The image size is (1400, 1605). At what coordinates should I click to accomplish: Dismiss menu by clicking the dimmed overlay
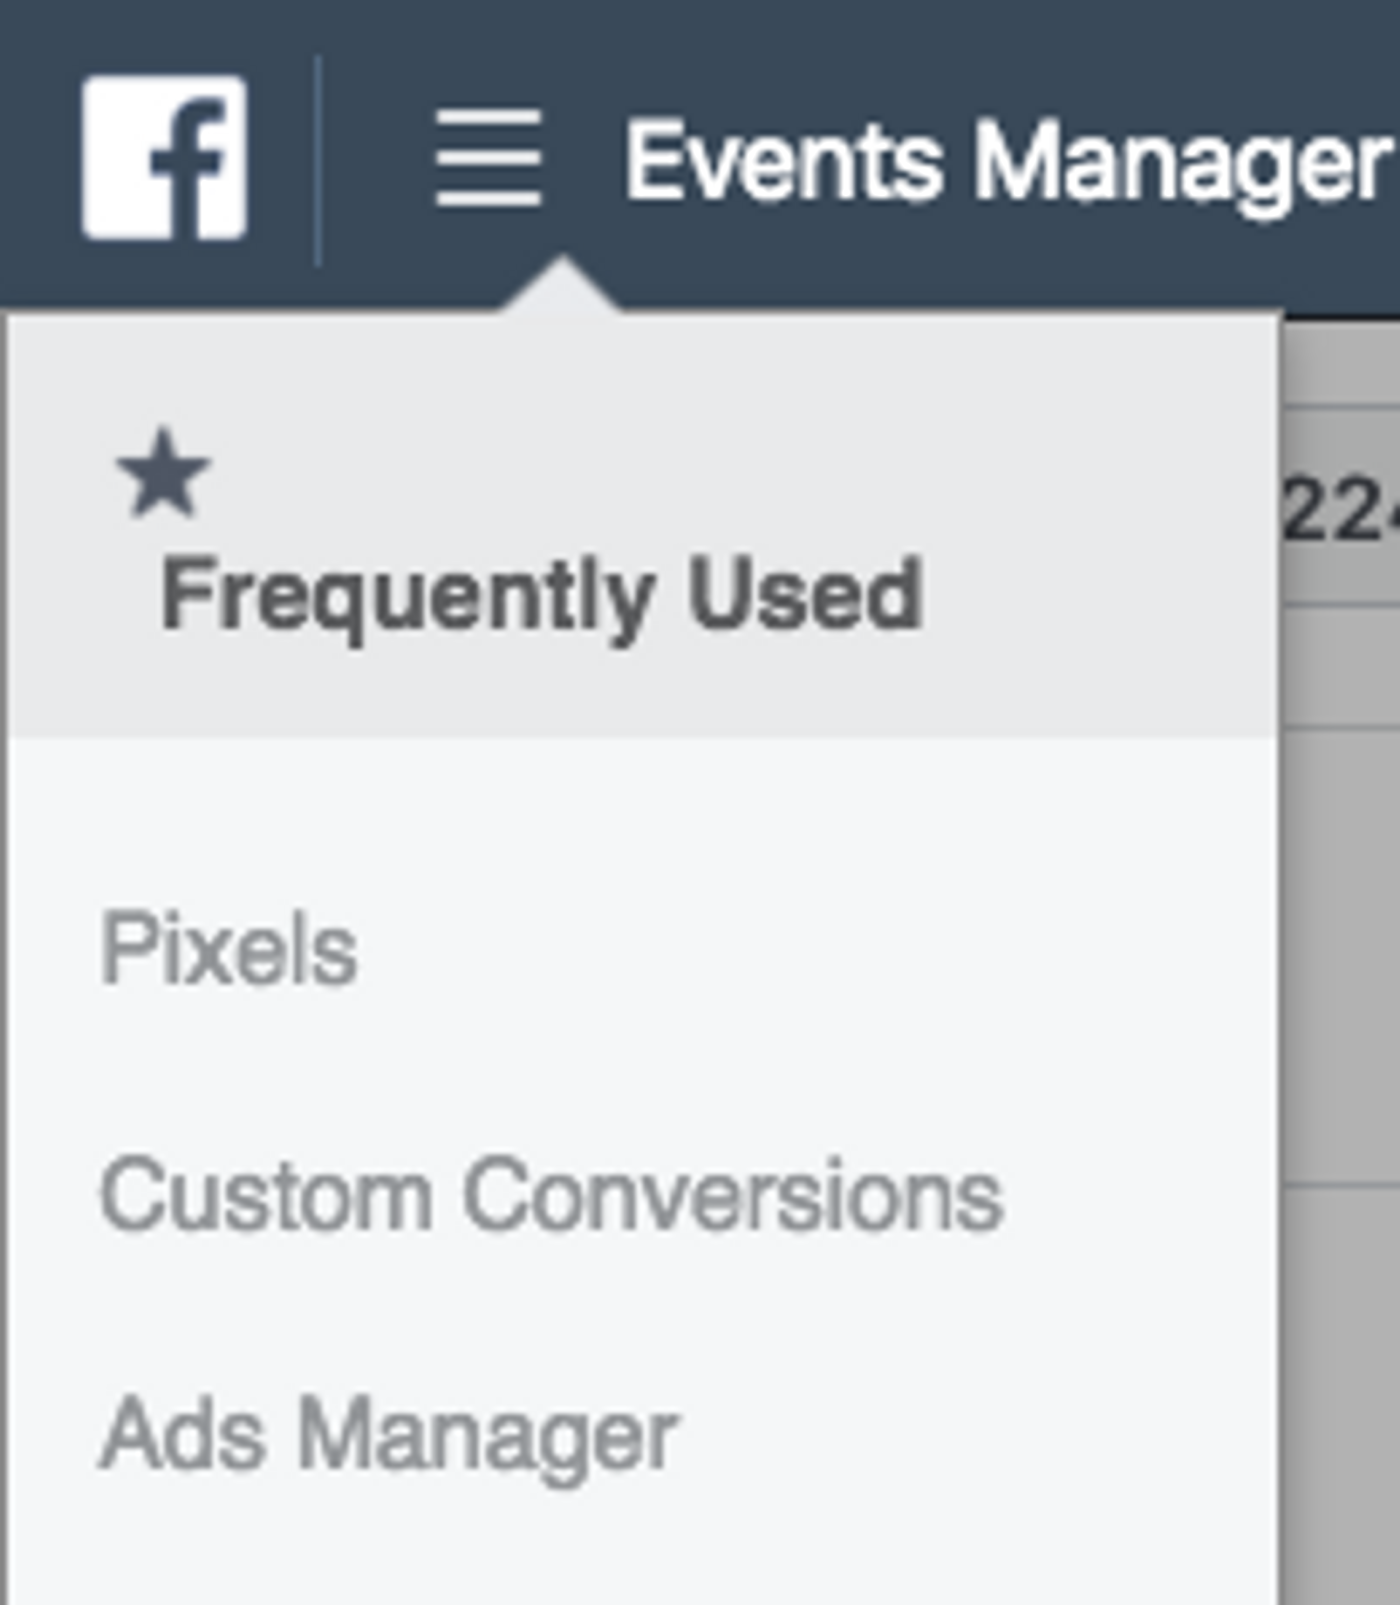pyautogui.click(x=1340, y=1000)
